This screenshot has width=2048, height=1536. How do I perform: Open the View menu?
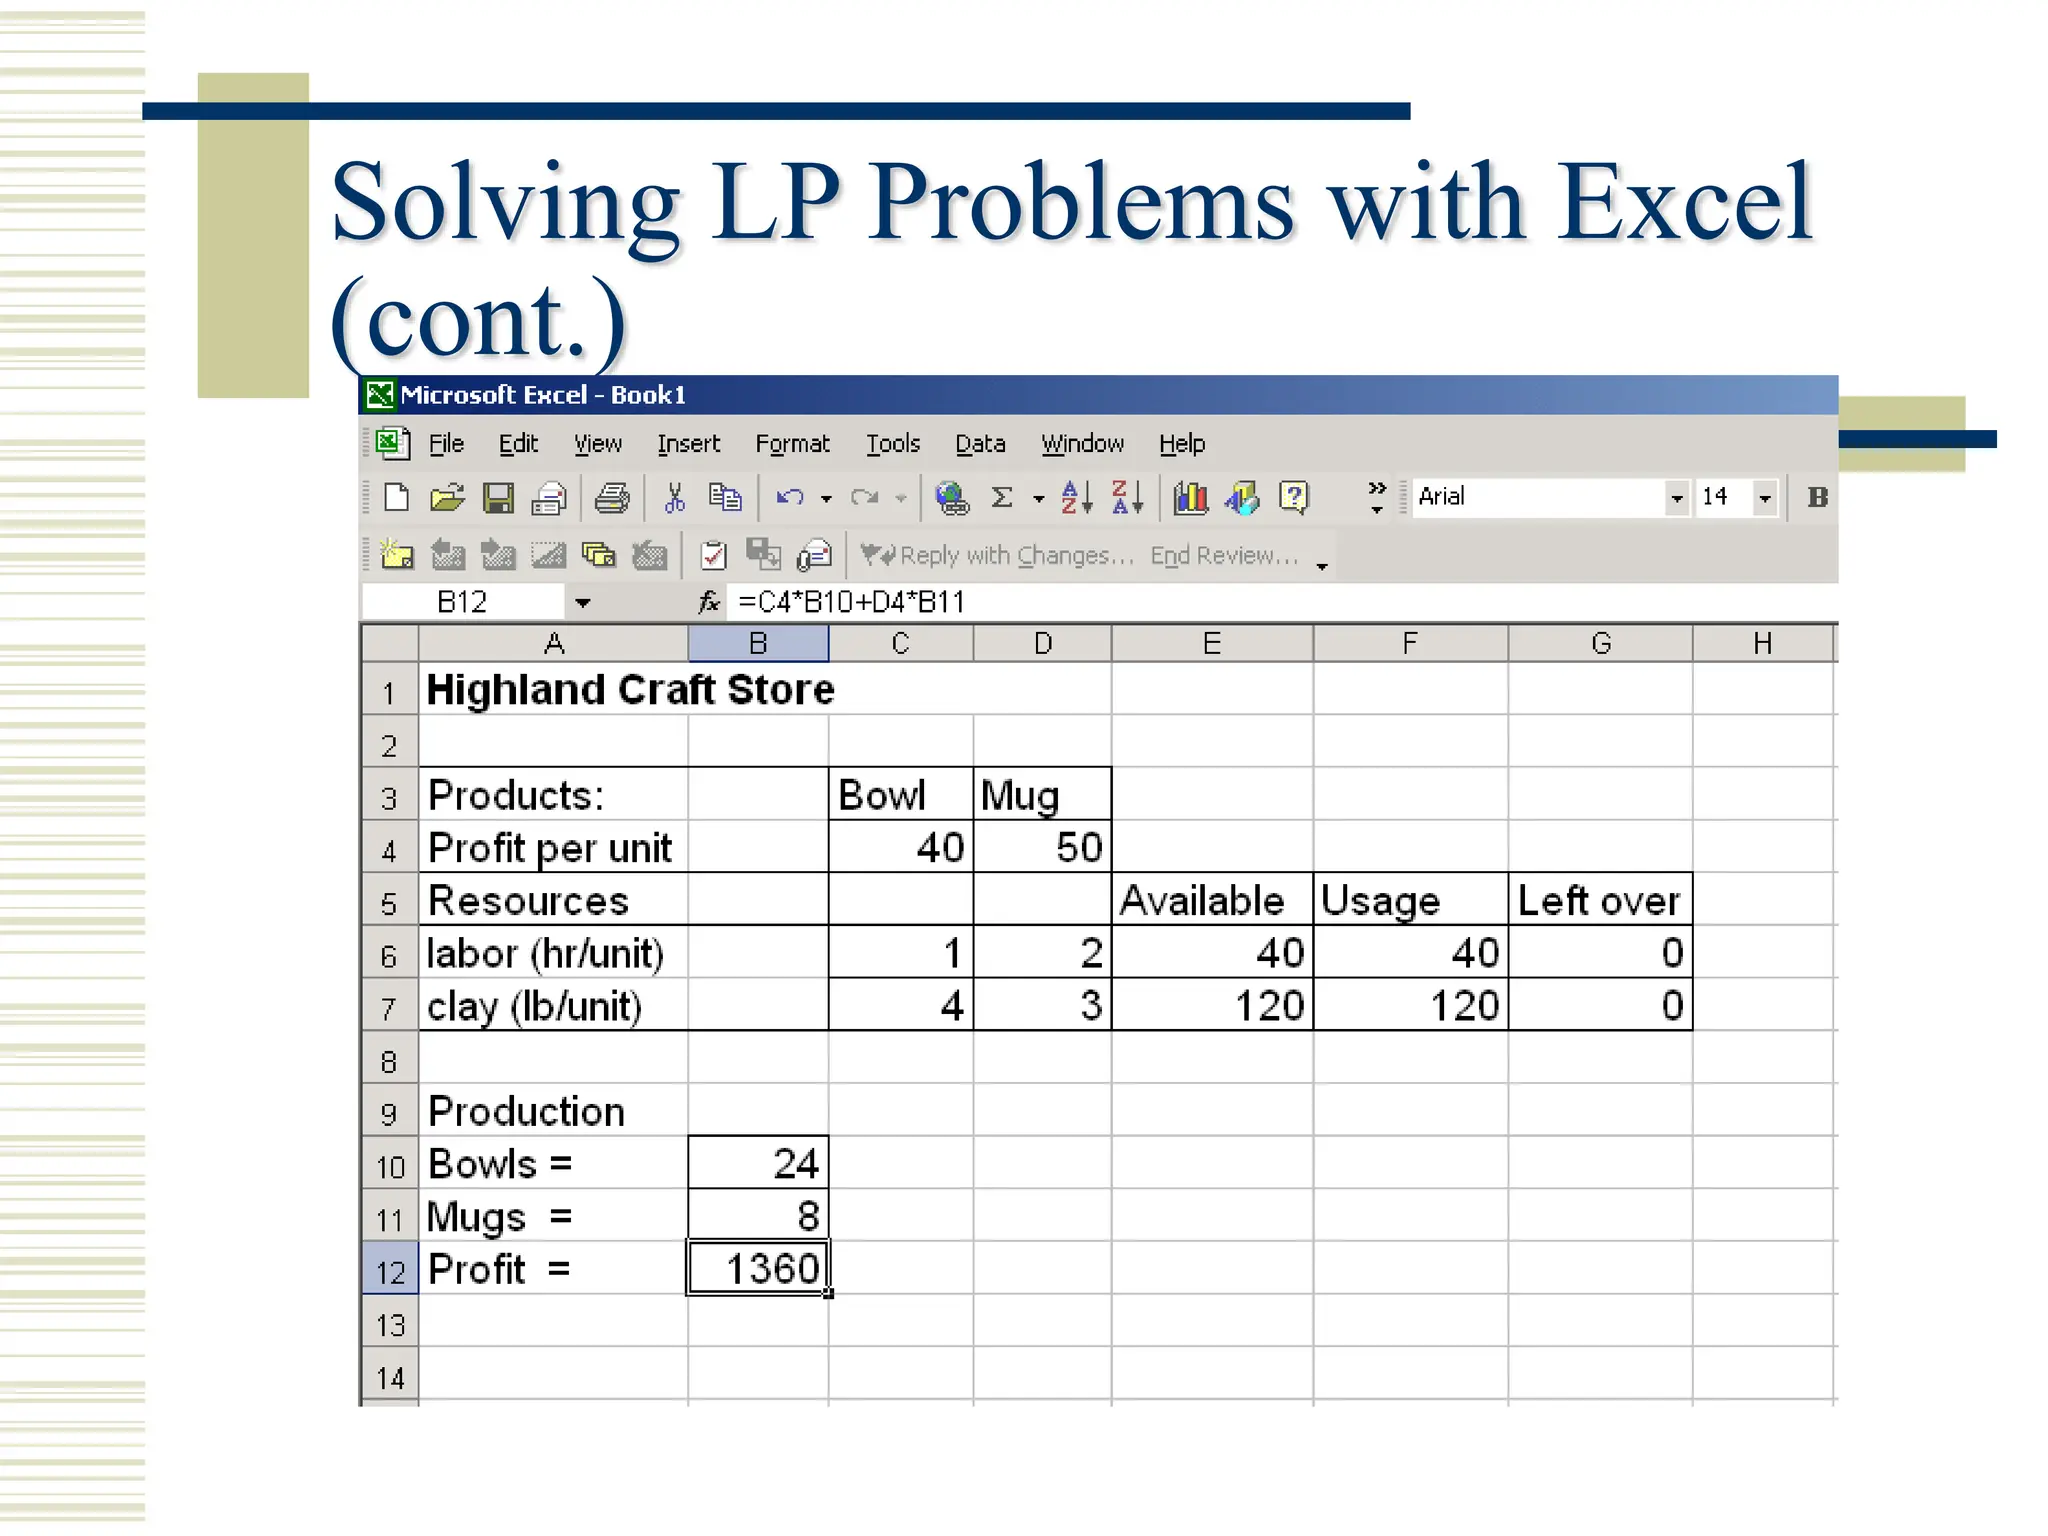tap(598, 443)
